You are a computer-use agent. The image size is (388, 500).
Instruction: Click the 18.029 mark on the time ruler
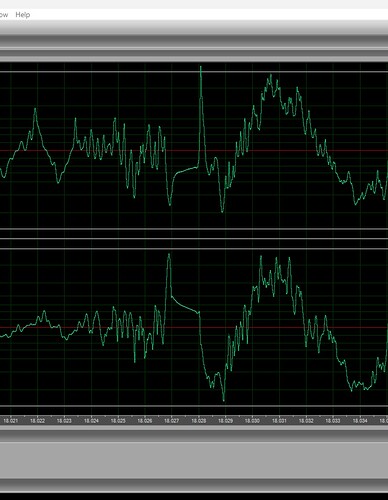[x=225, y=421]
